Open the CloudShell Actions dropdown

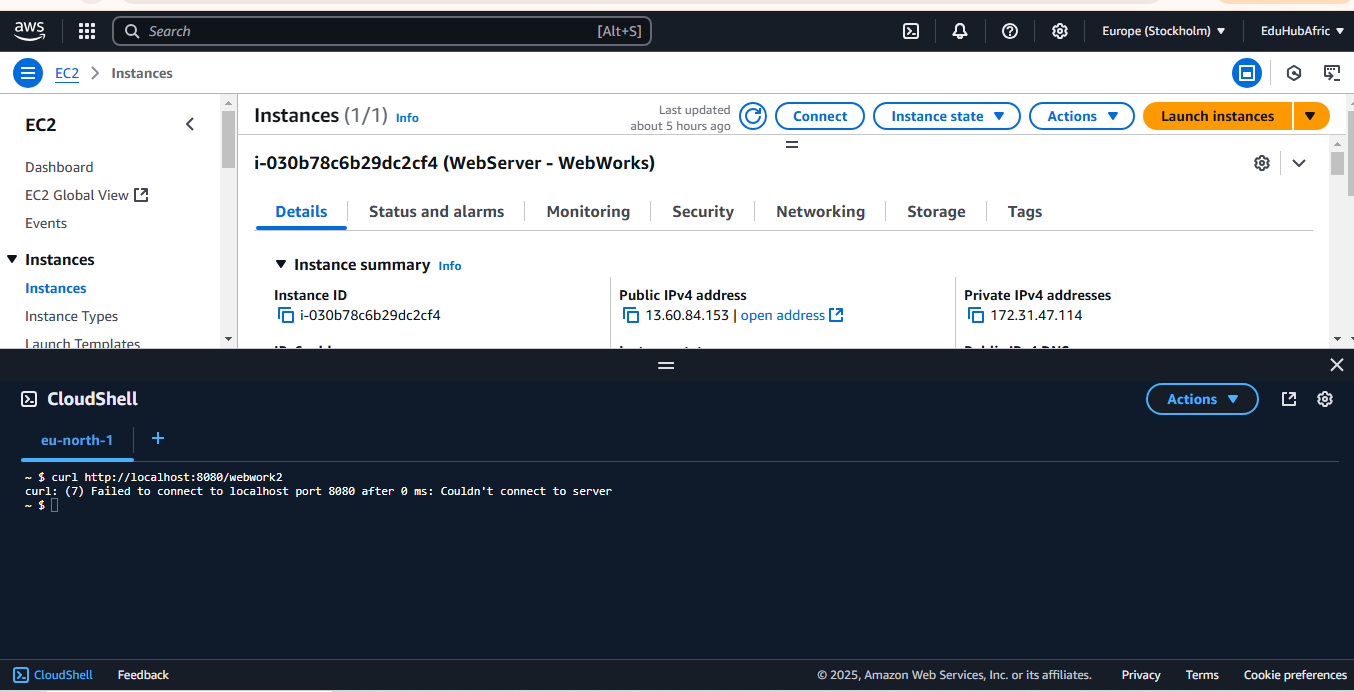[1202, 399]
